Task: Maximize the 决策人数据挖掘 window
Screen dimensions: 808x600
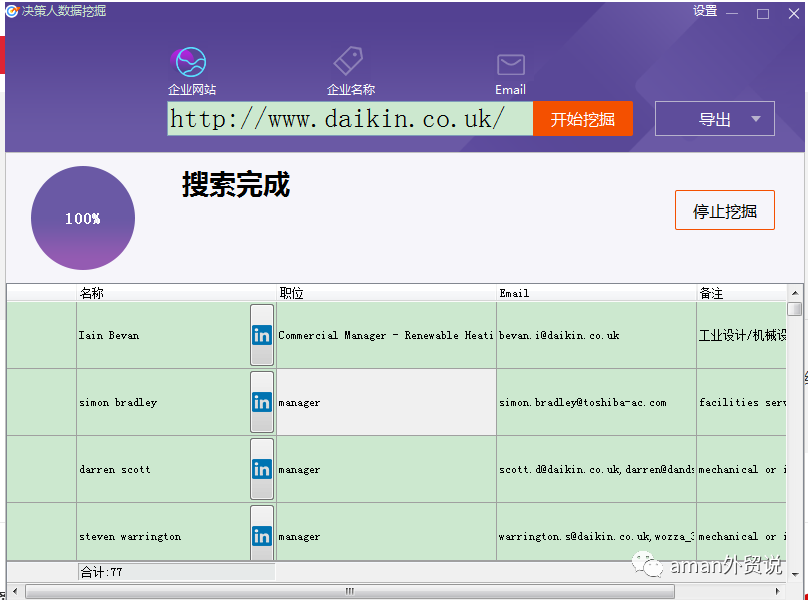Action: (763, 14)
